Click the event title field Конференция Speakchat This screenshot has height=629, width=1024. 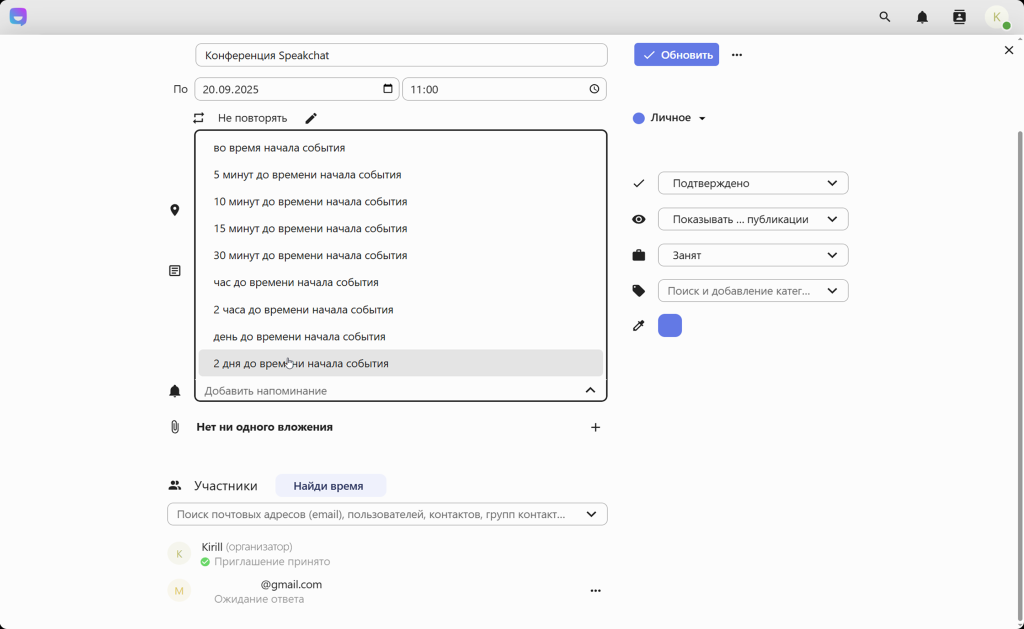[400, 55]
